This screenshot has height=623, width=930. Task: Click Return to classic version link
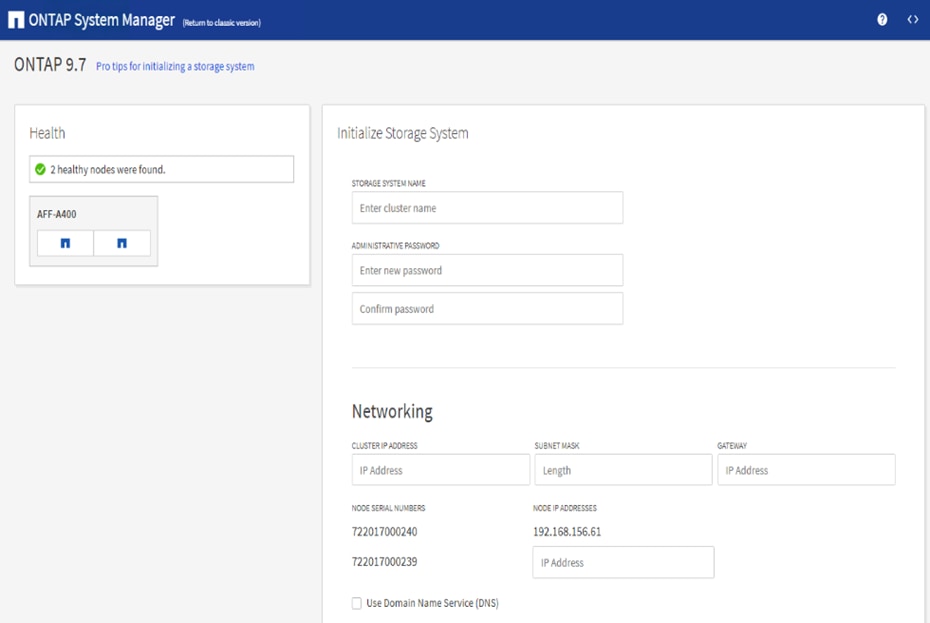pos(221,23)
